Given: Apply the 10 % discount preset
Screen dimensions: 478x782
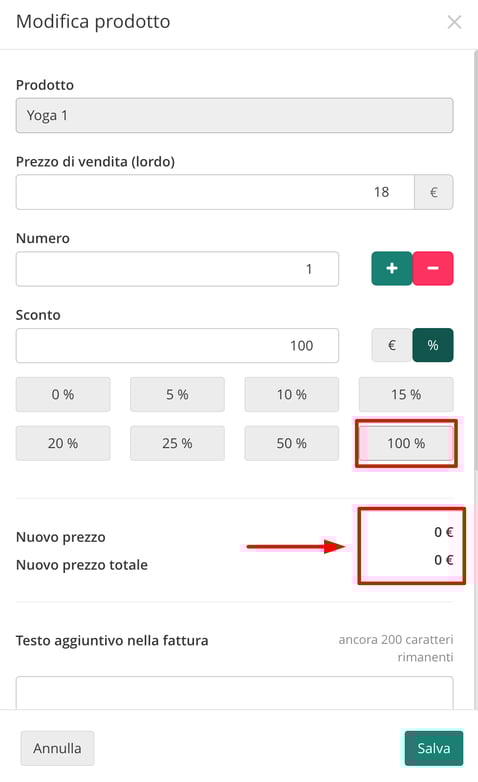Looking at the screenshot, I should 292,394.
